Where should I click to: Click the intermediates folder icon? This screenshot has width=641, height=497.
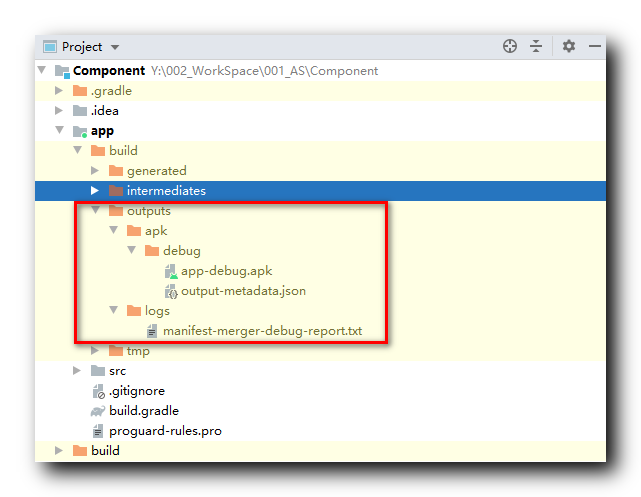116,190
